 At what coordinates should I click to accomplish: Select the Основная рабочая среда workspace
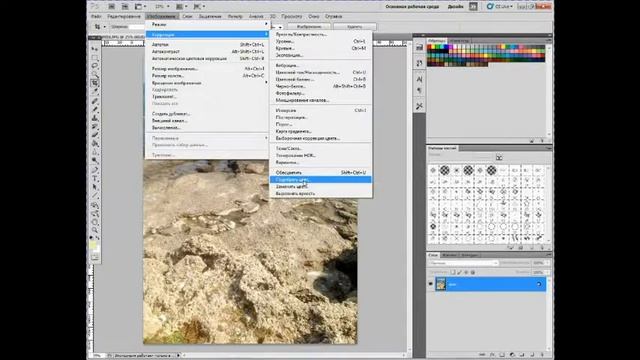(x=411, y=7)
